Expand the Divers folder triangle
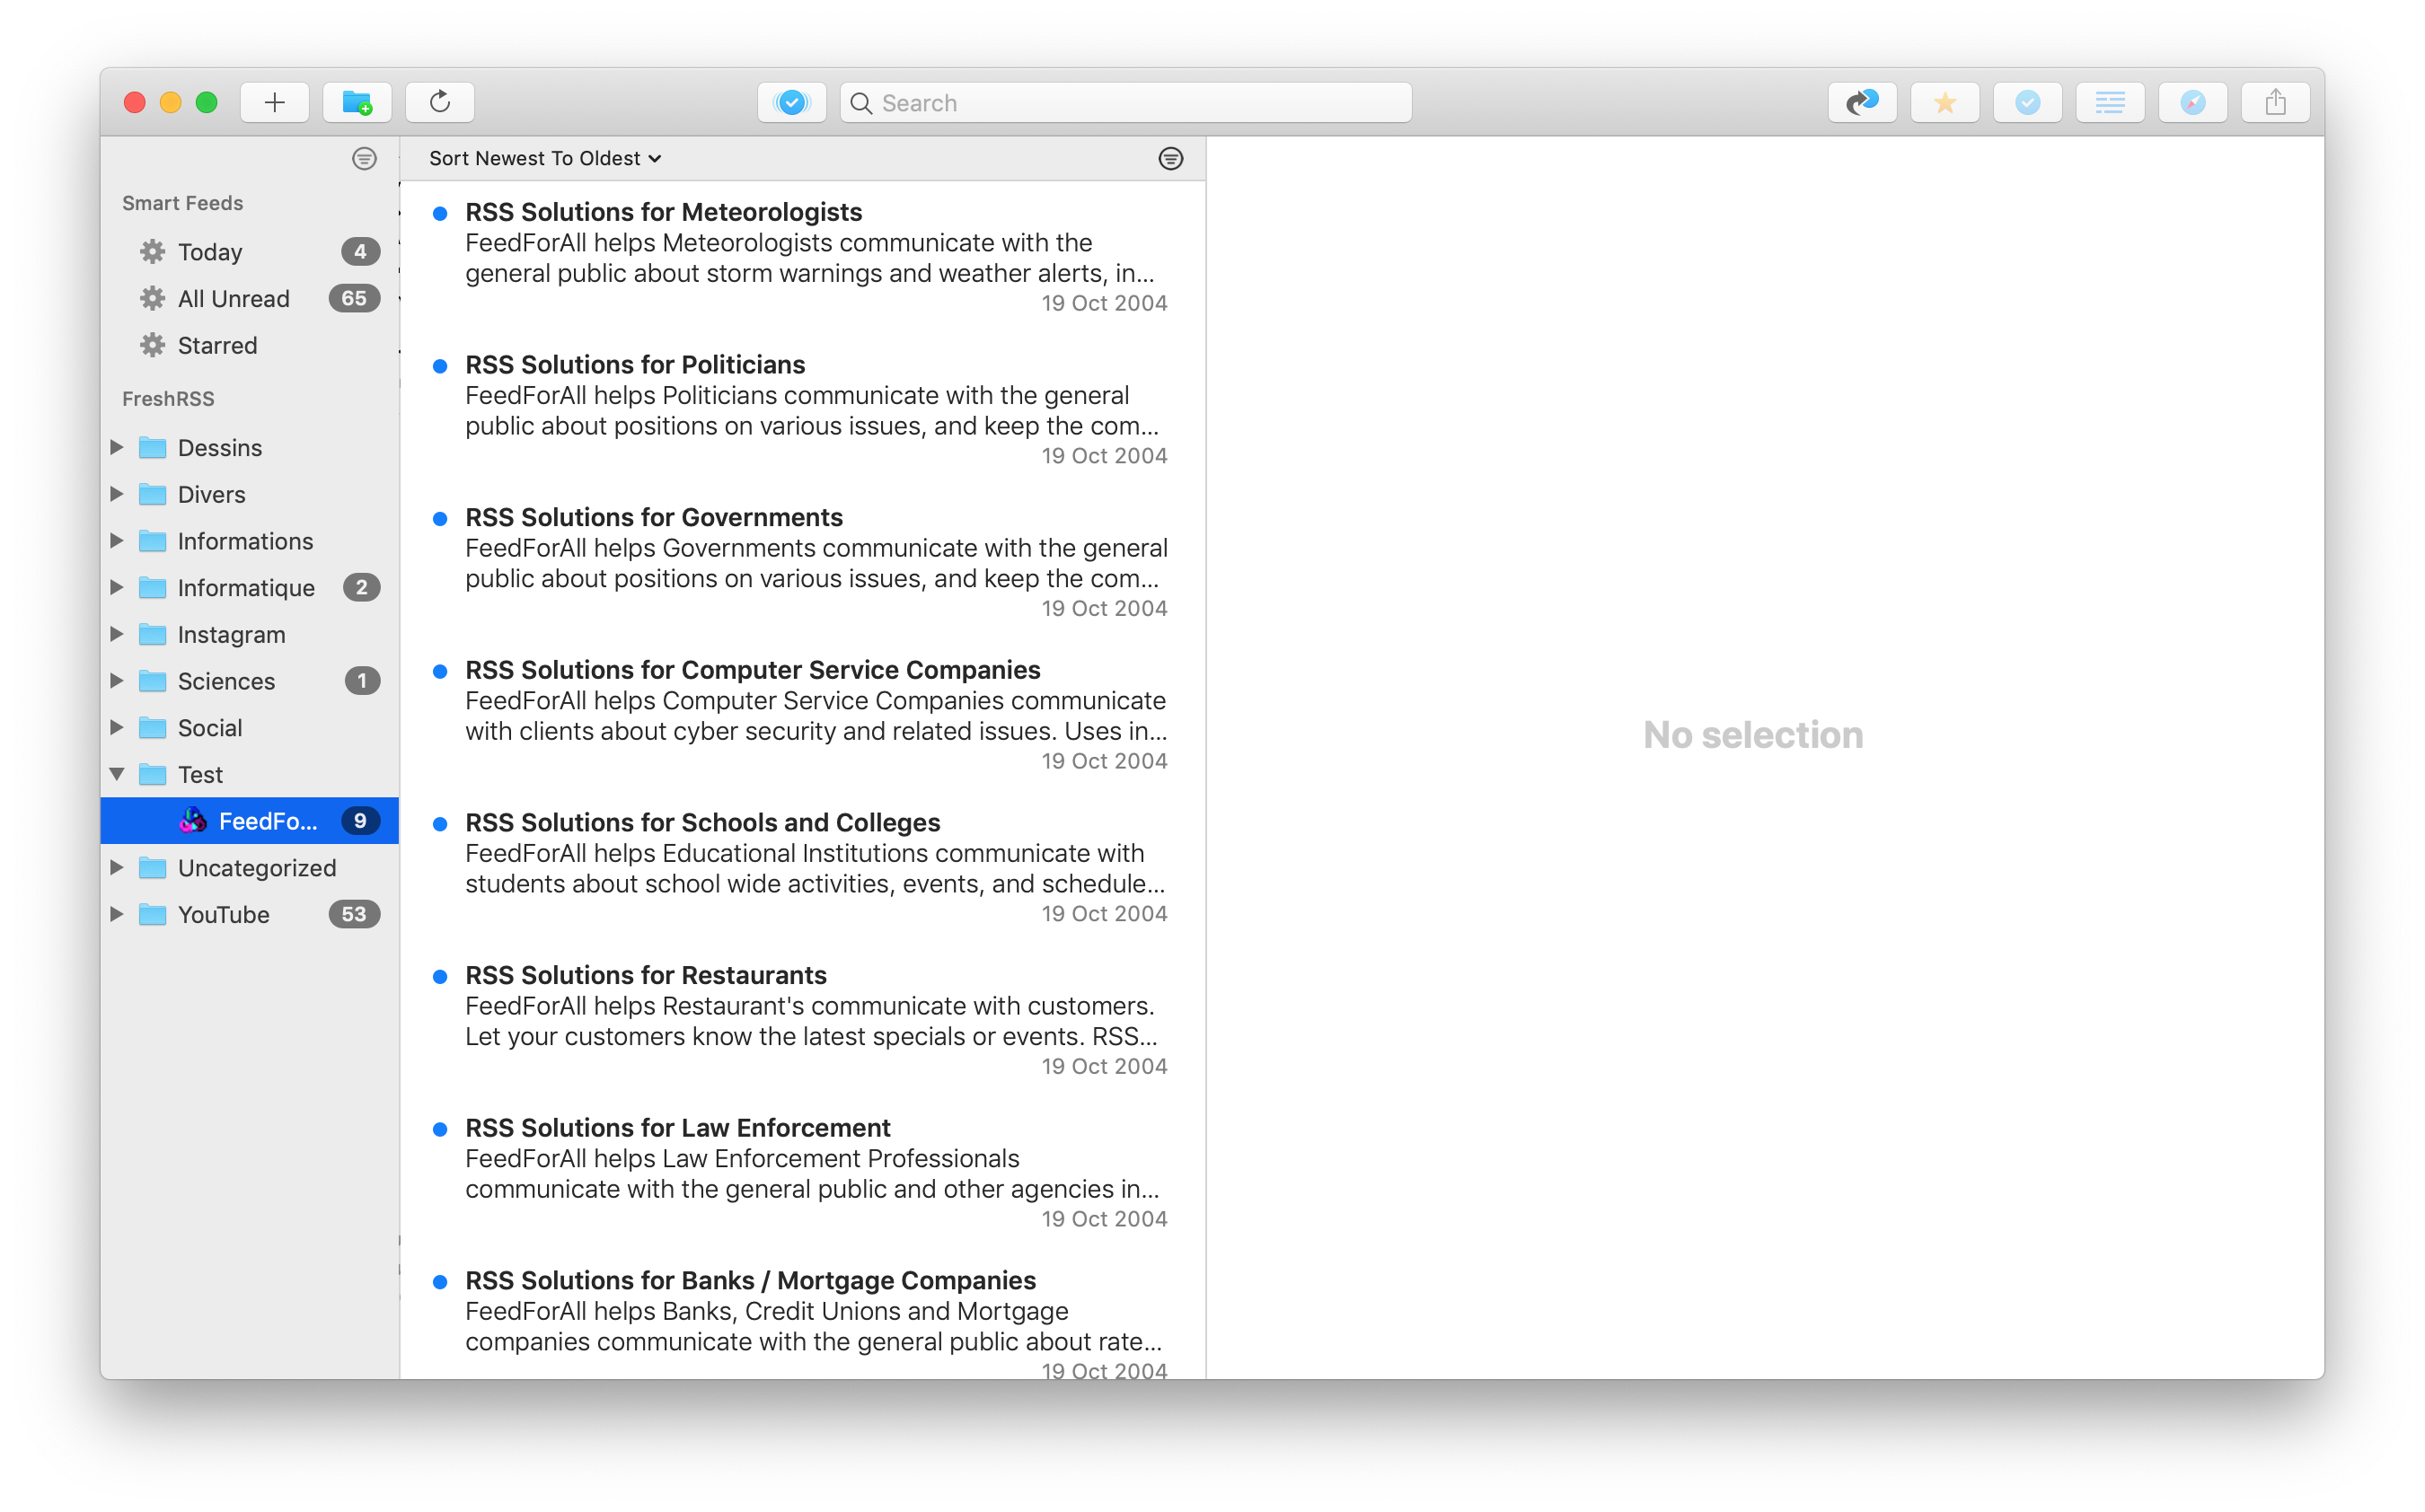Screen dimensions: 2425x1512 coord(116,494)
